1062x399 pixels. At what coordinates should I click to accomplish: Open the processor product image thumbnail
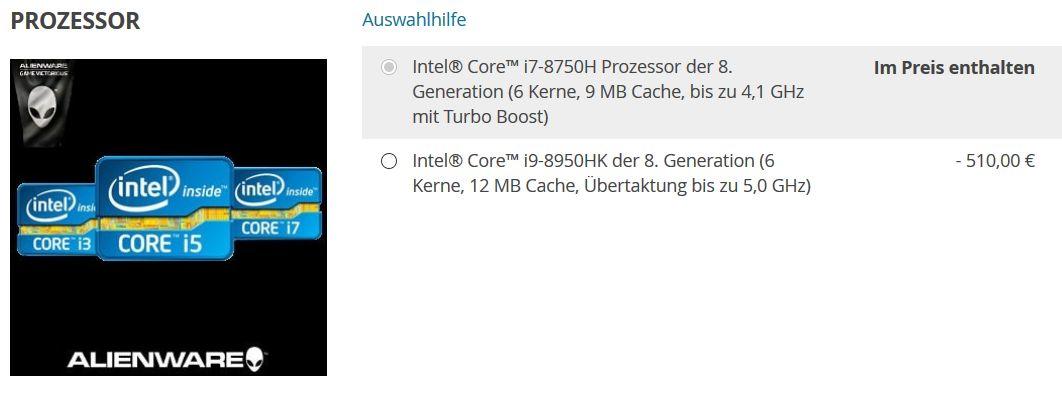coord(169,217)
